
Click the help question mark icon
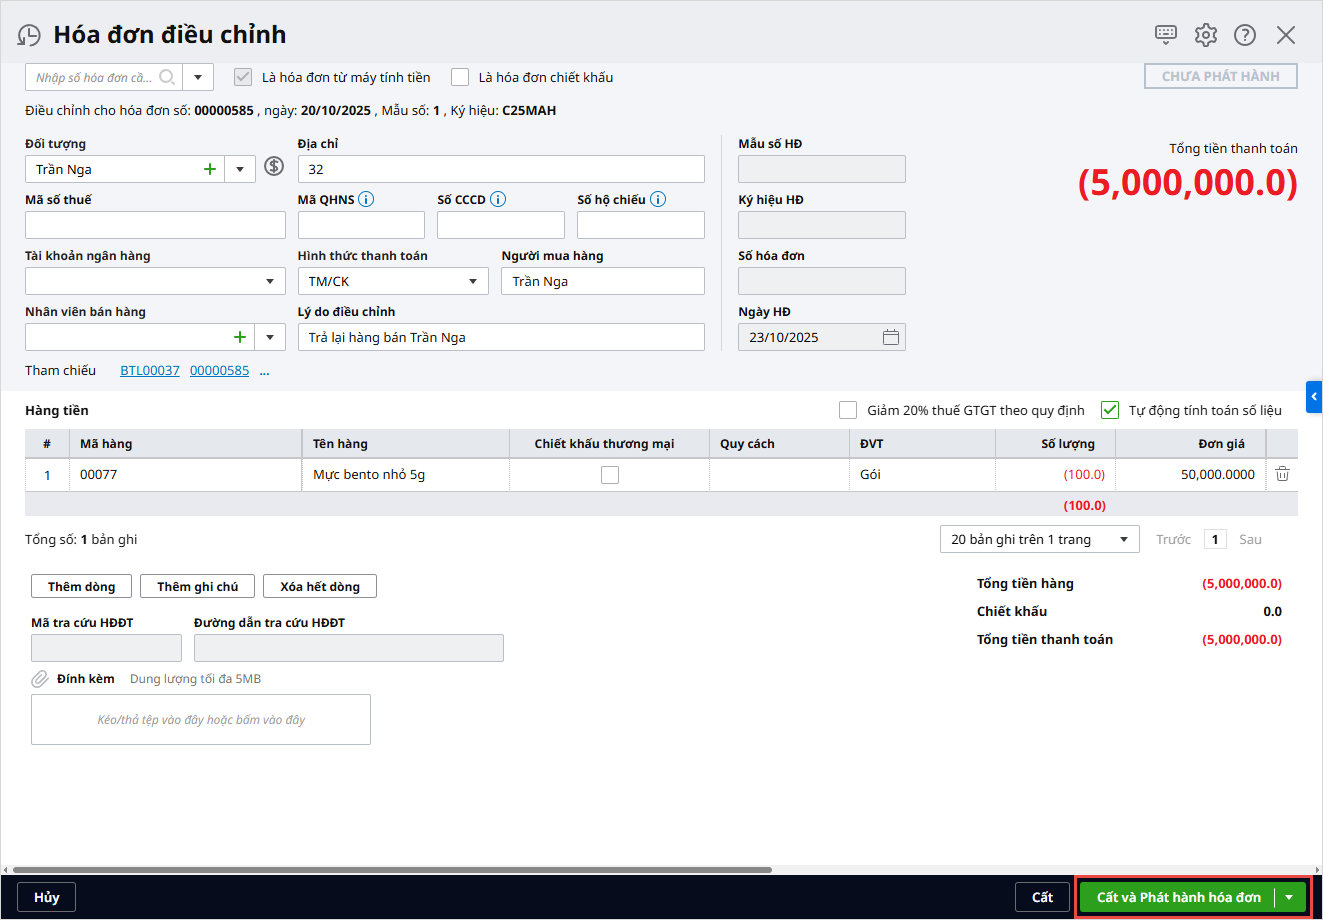(x=1245, y=35)
